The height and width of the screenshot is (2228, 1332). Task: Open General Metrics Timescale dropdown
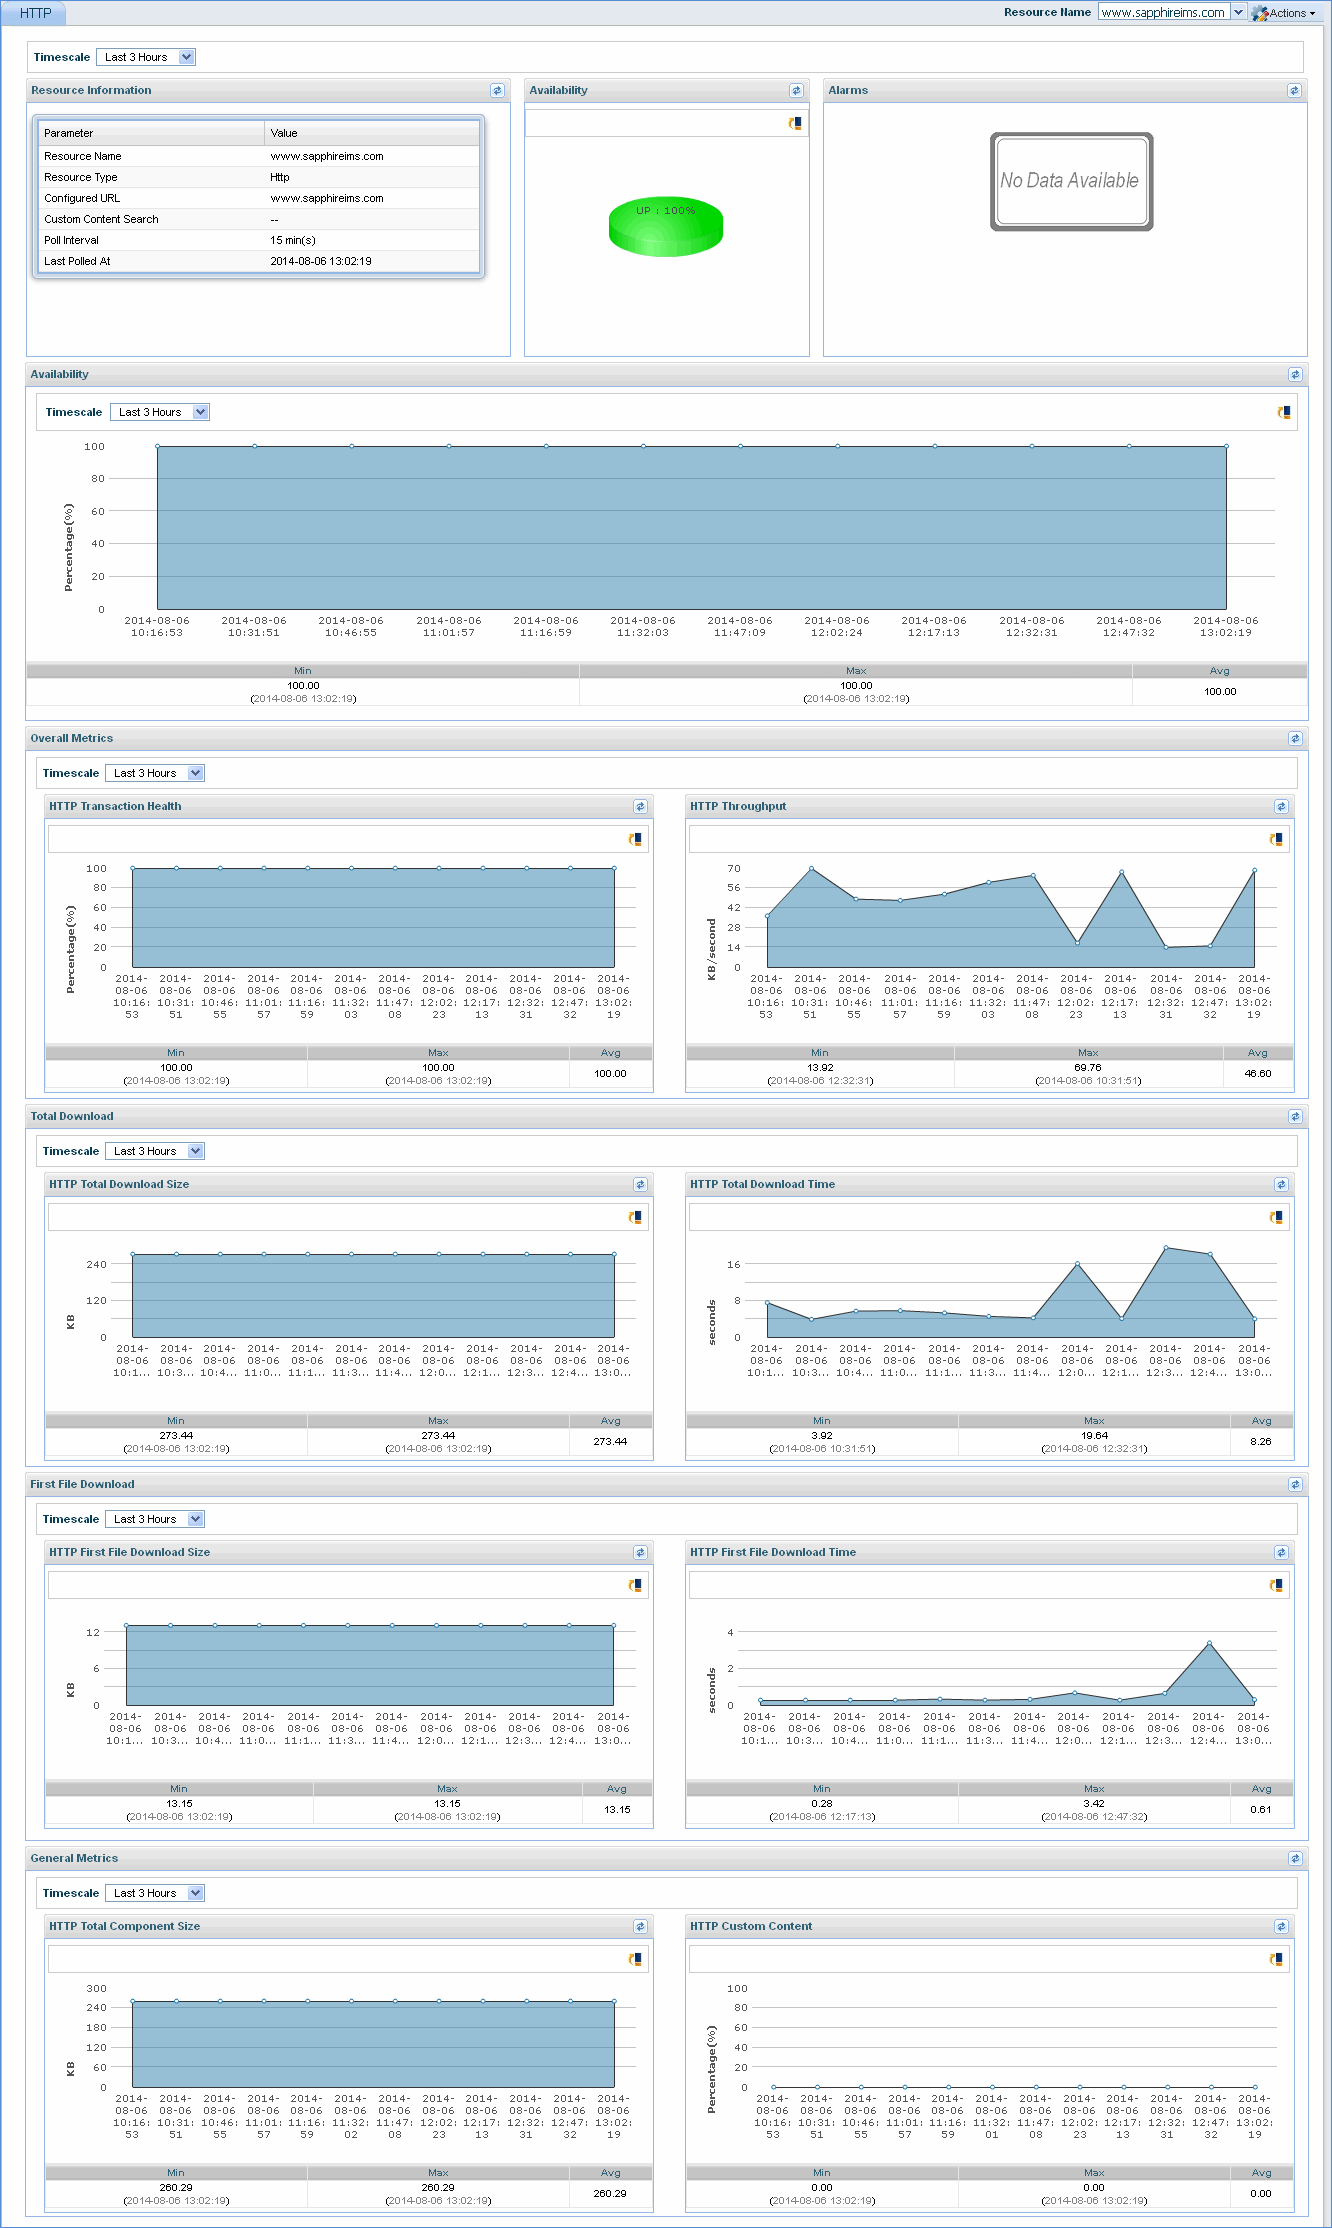pyautogui.click(x=155, y=1893)
